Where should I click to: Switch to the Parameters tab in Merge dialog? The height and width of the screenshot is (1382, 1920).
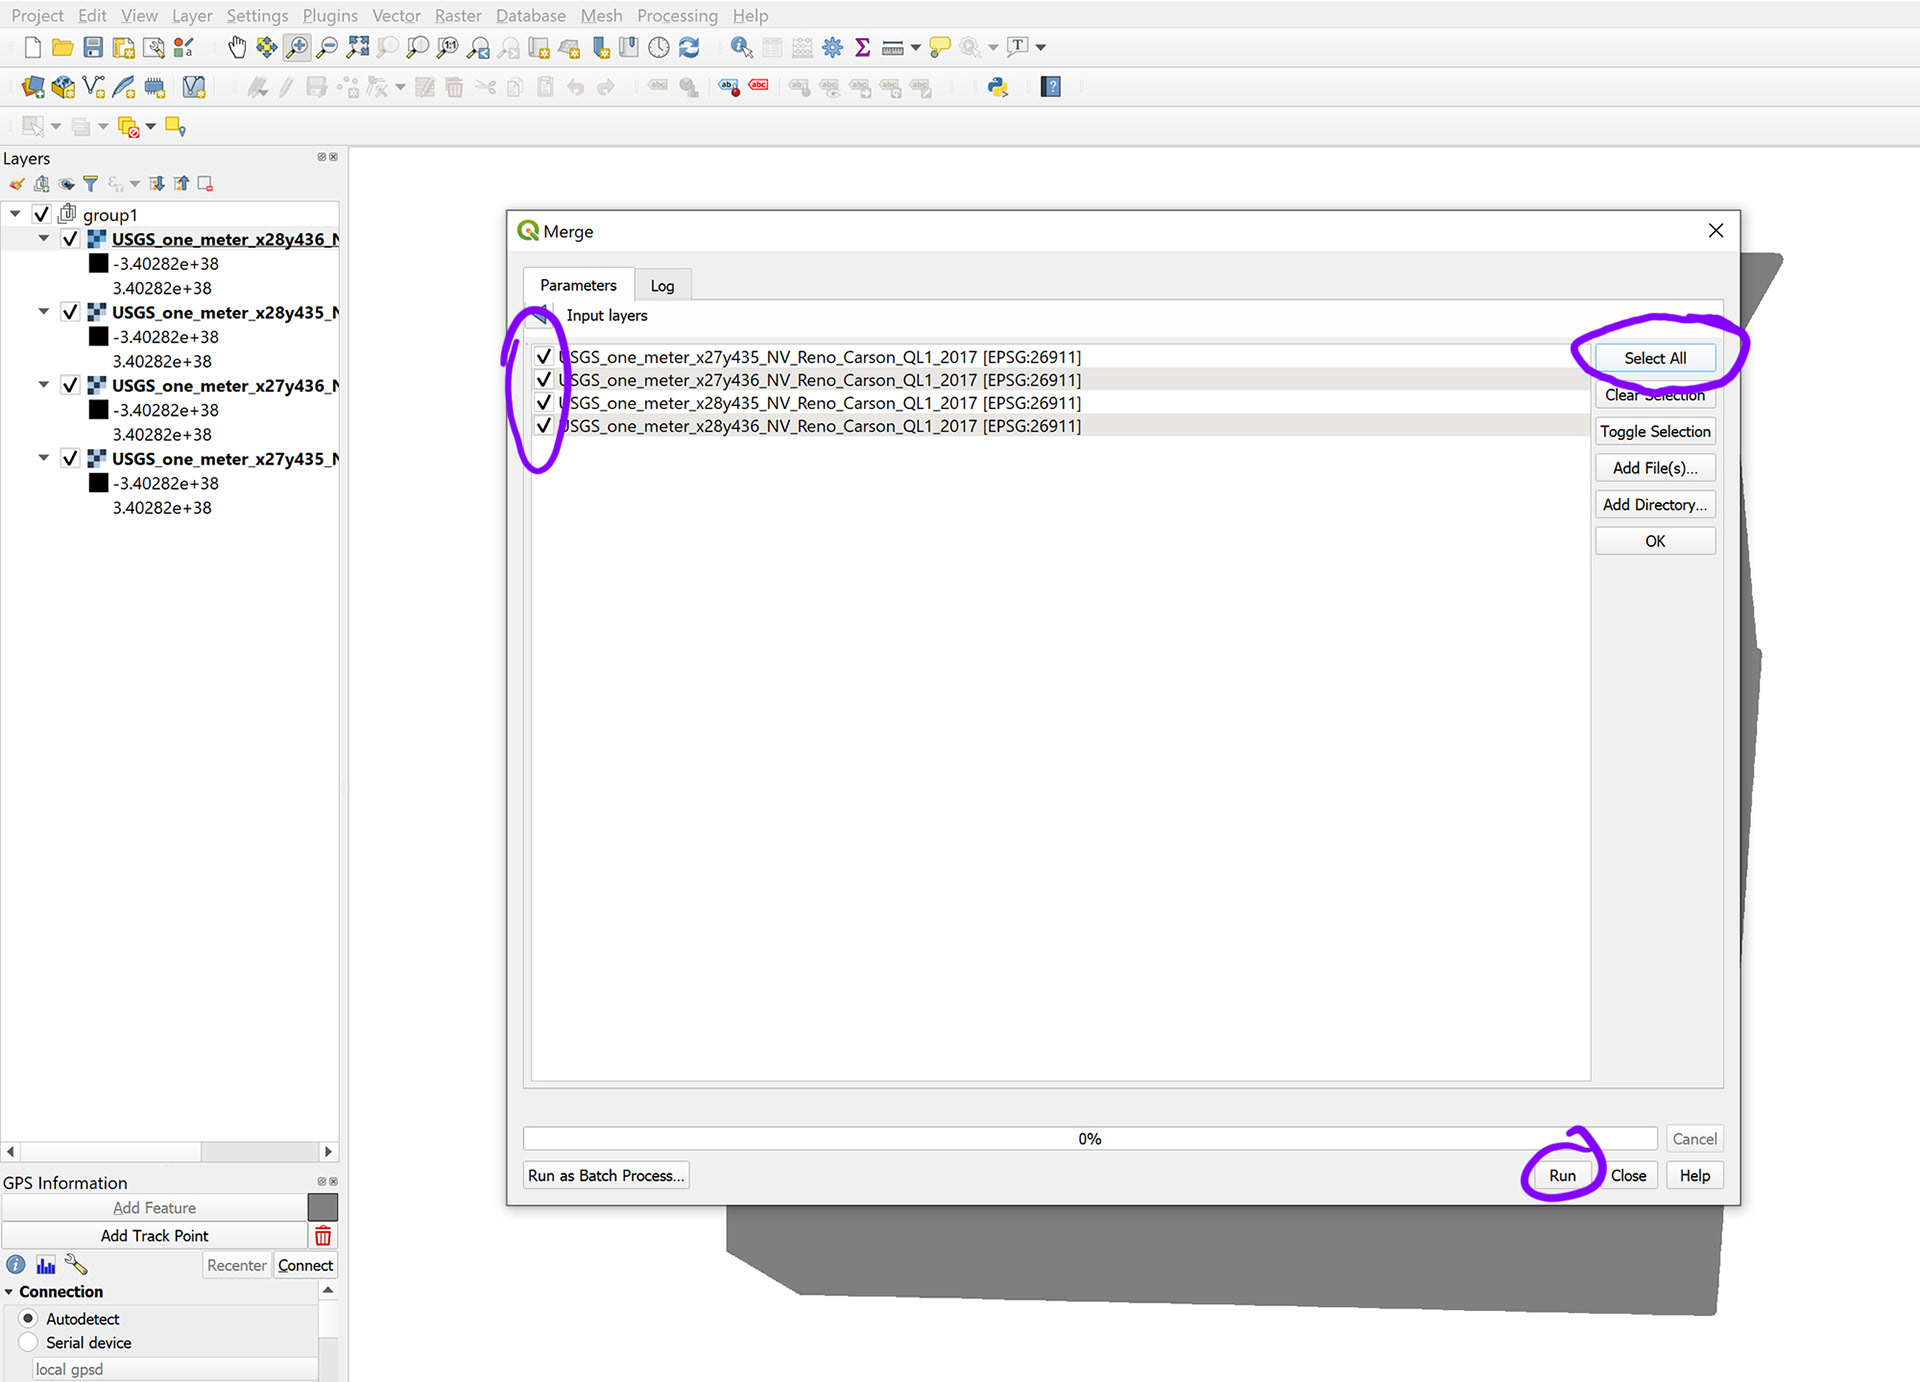pos(578,285)
